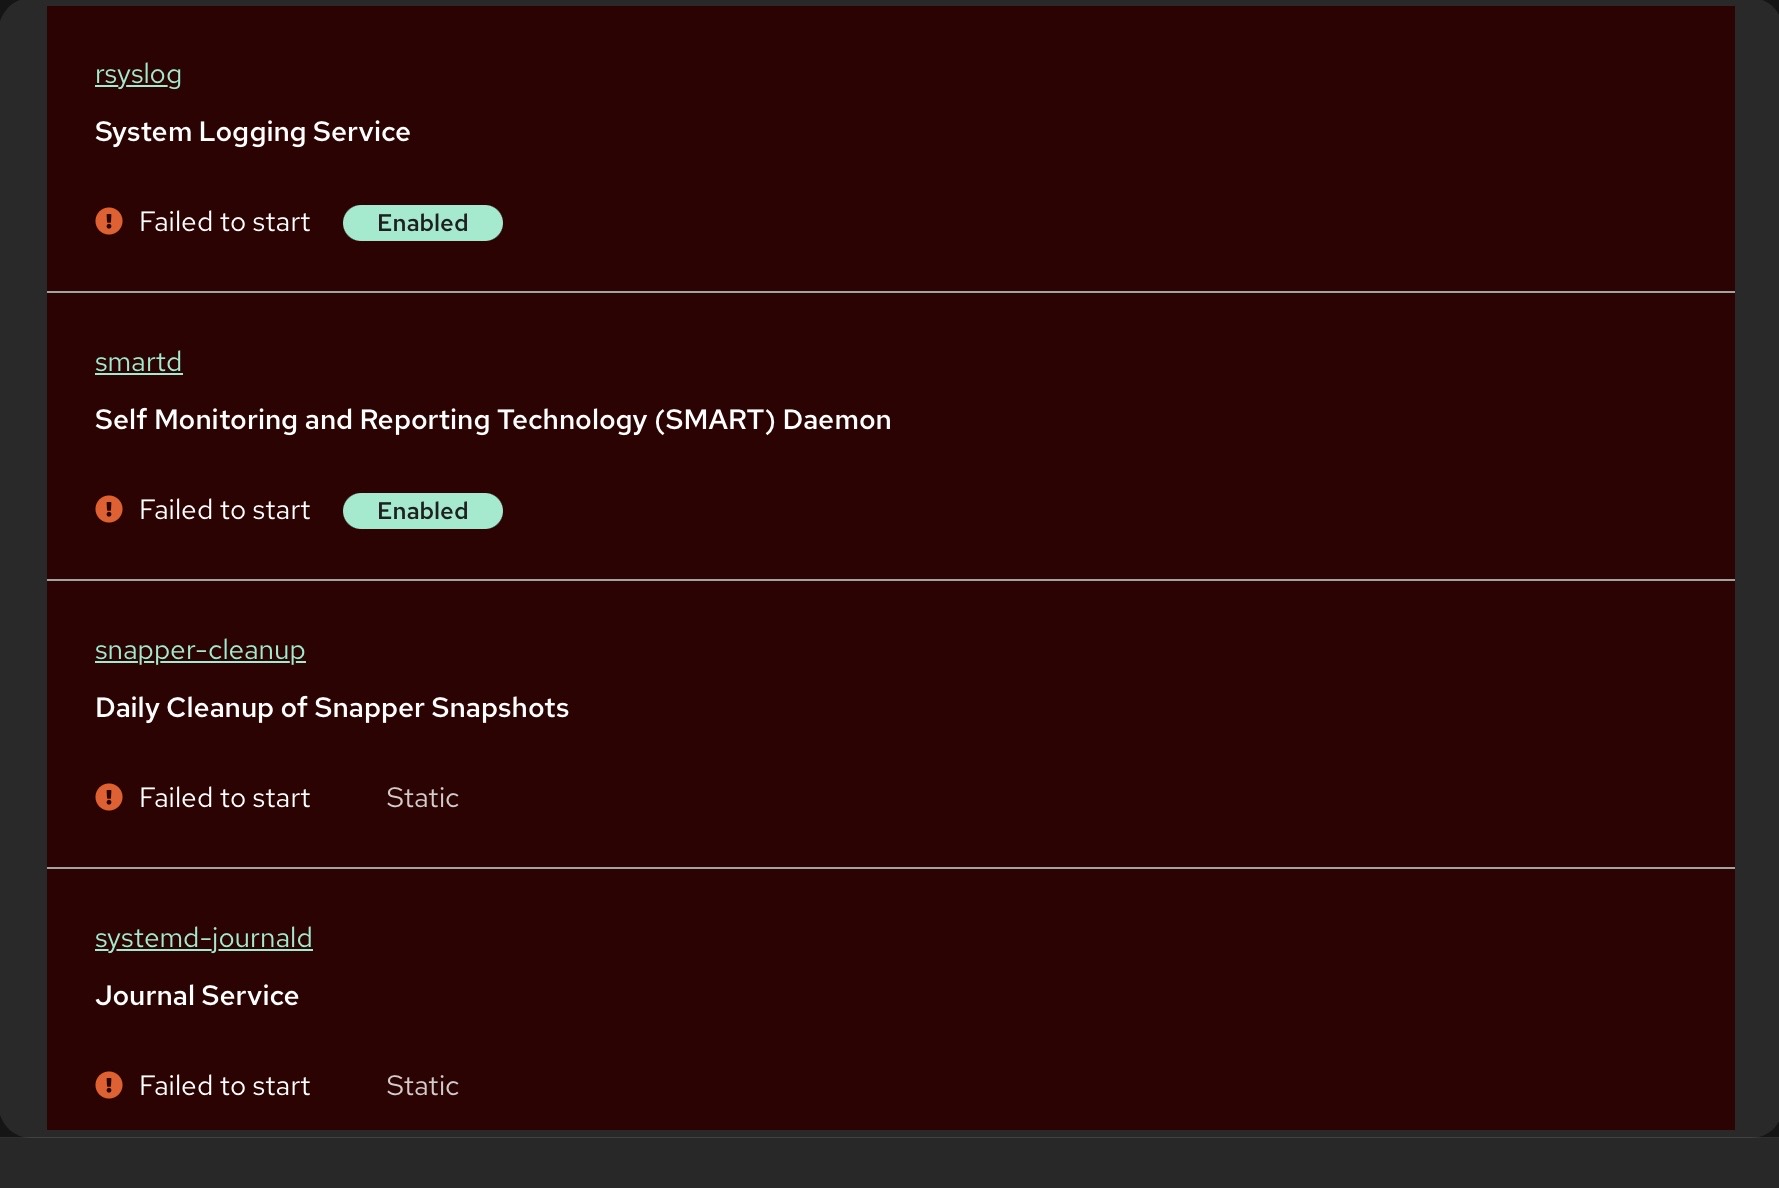Open the smartd service link

tap(138, 362)
